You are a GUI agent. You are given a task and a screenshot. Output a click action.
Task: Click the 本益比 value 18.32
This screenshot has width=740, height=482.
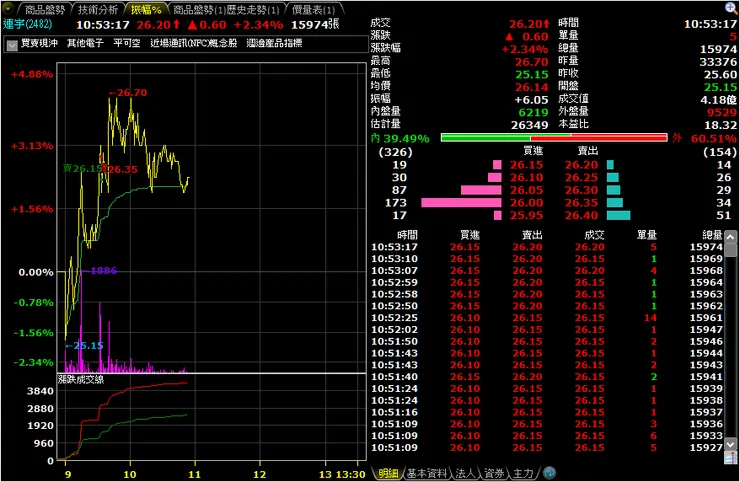coord(720,125)
